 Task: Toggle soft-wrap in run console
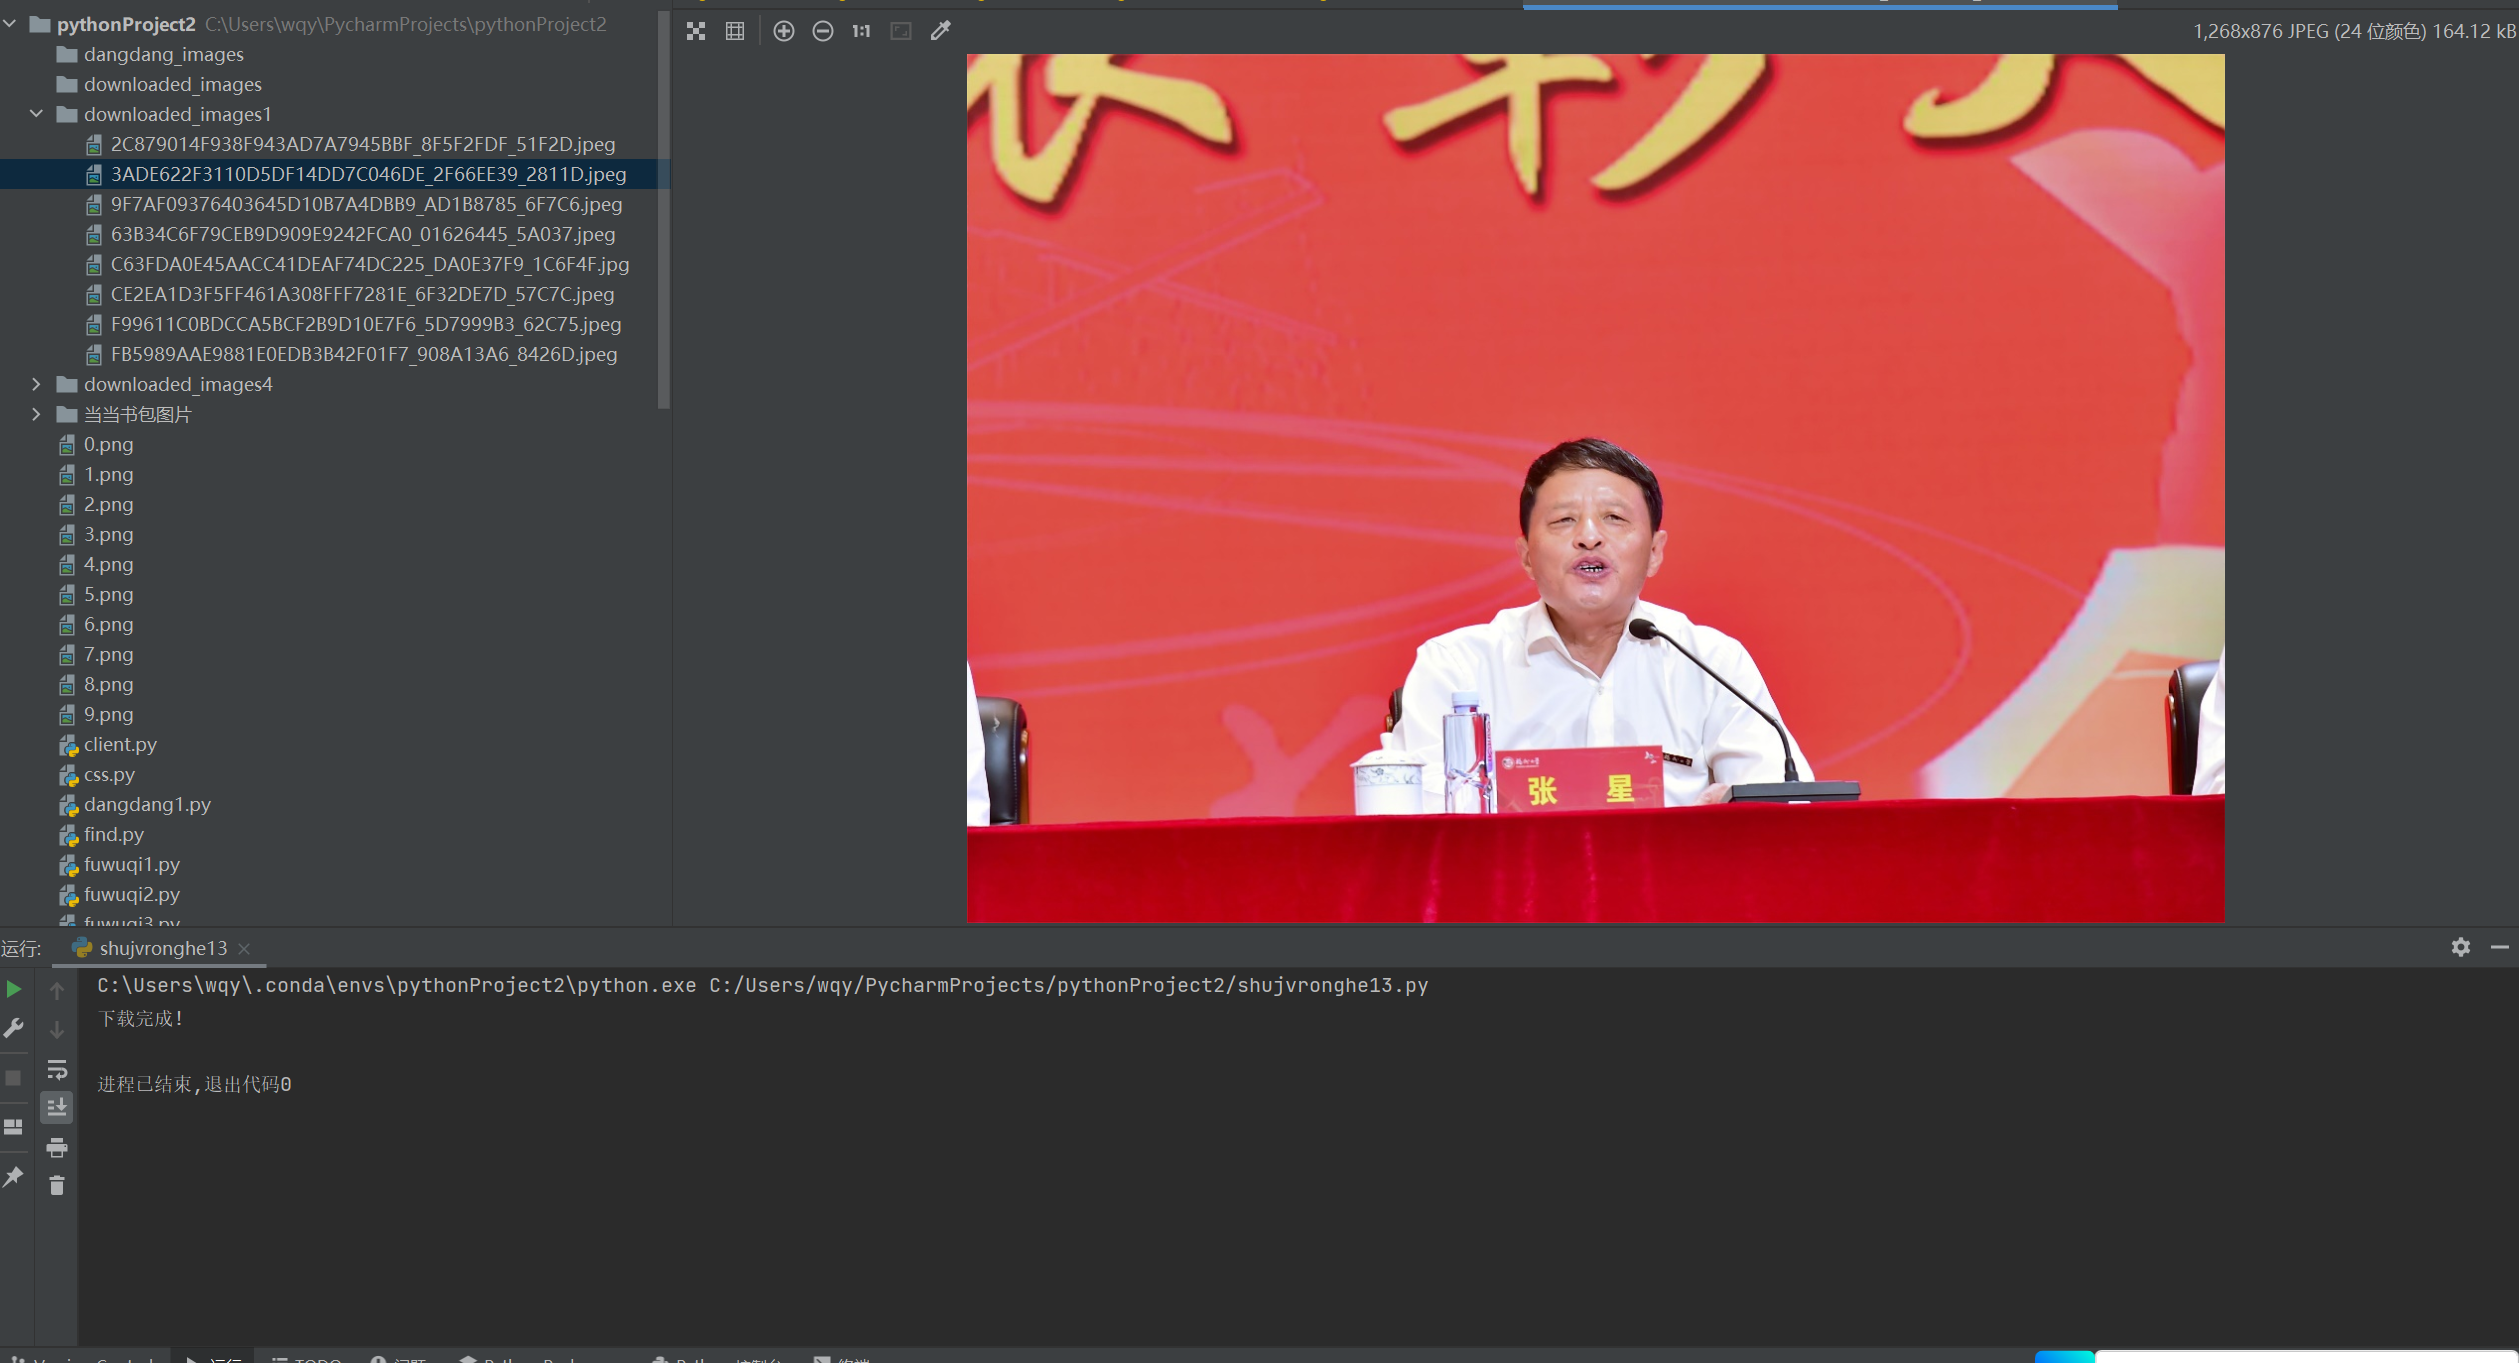(57, 1069)
